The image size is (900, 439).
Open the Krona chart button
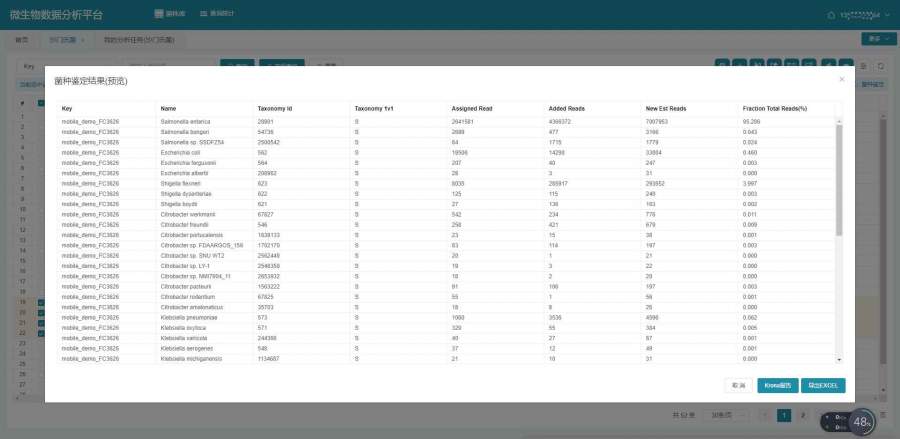[778, 386]
